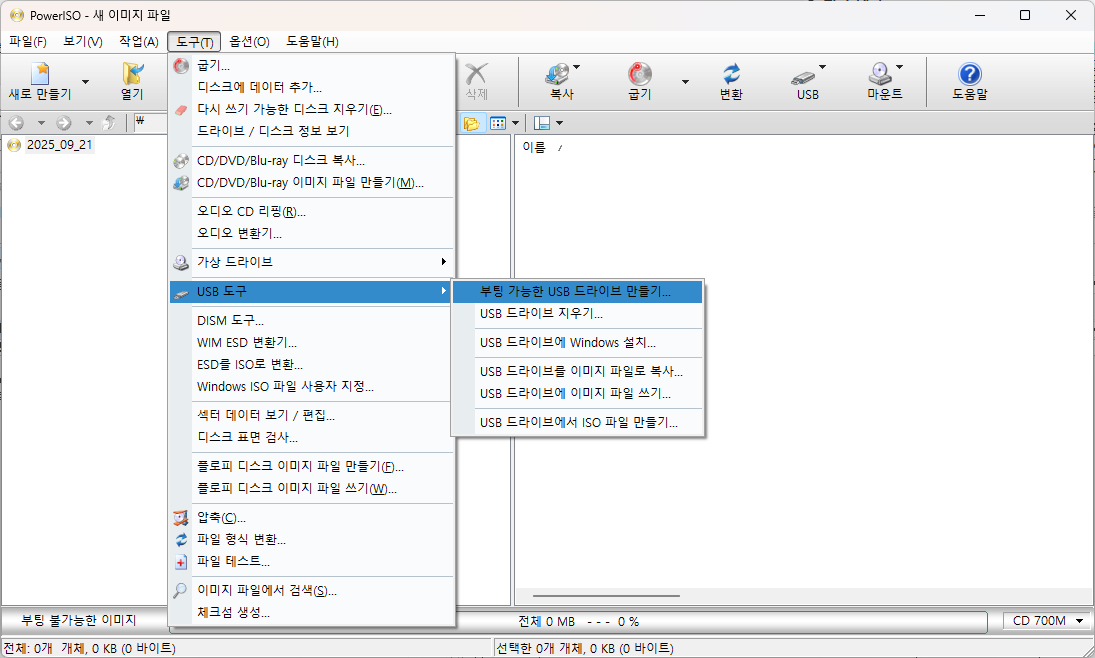Click the view mode grid icon

tap(498, 124)
